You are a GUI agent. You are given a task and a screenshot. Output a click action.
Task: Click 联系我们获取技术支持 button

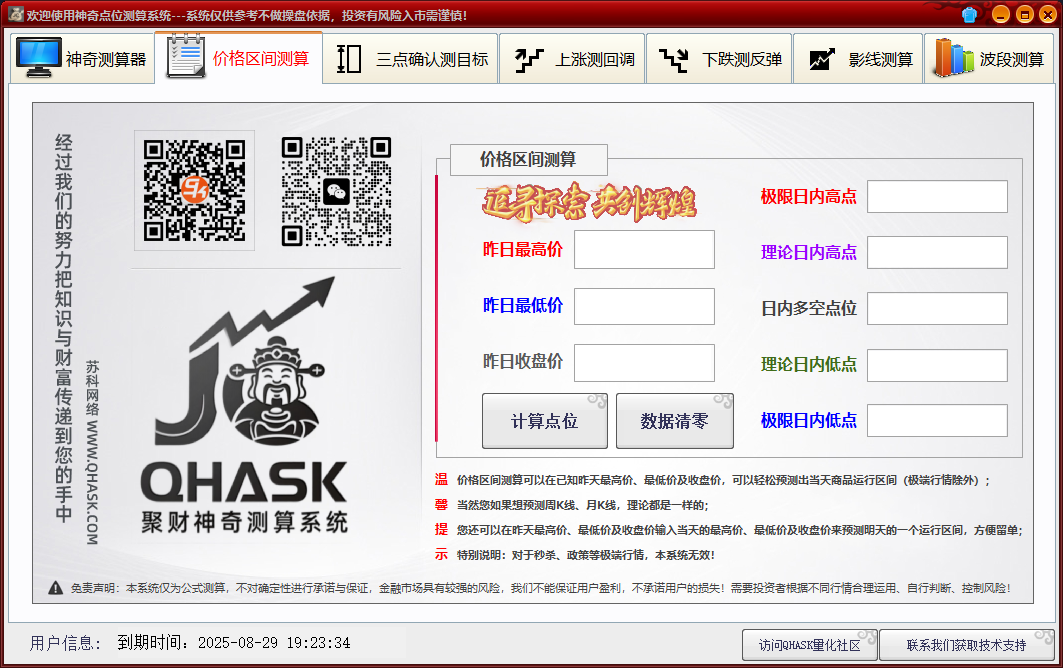[x=967, y=645]
